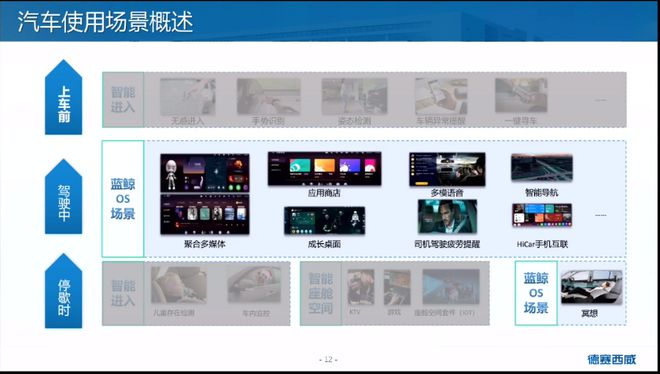Open the 应用商店 screenshot thumbnail
660x374 pixels.
click(325, 169)
